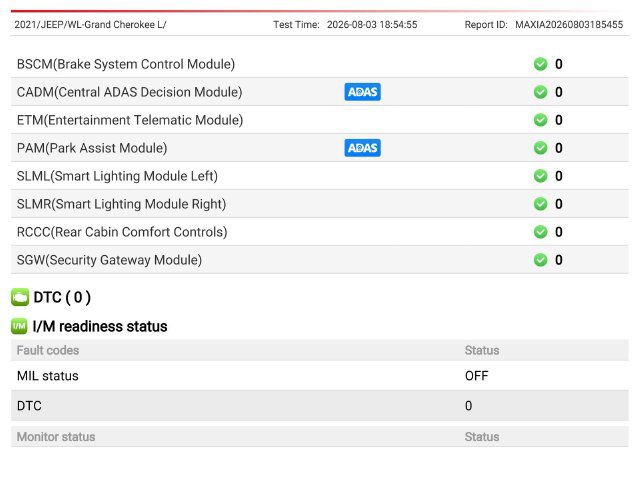
Task: Click green check icon for SLML module
Action: pyautogui.click(x=540, y=176)
